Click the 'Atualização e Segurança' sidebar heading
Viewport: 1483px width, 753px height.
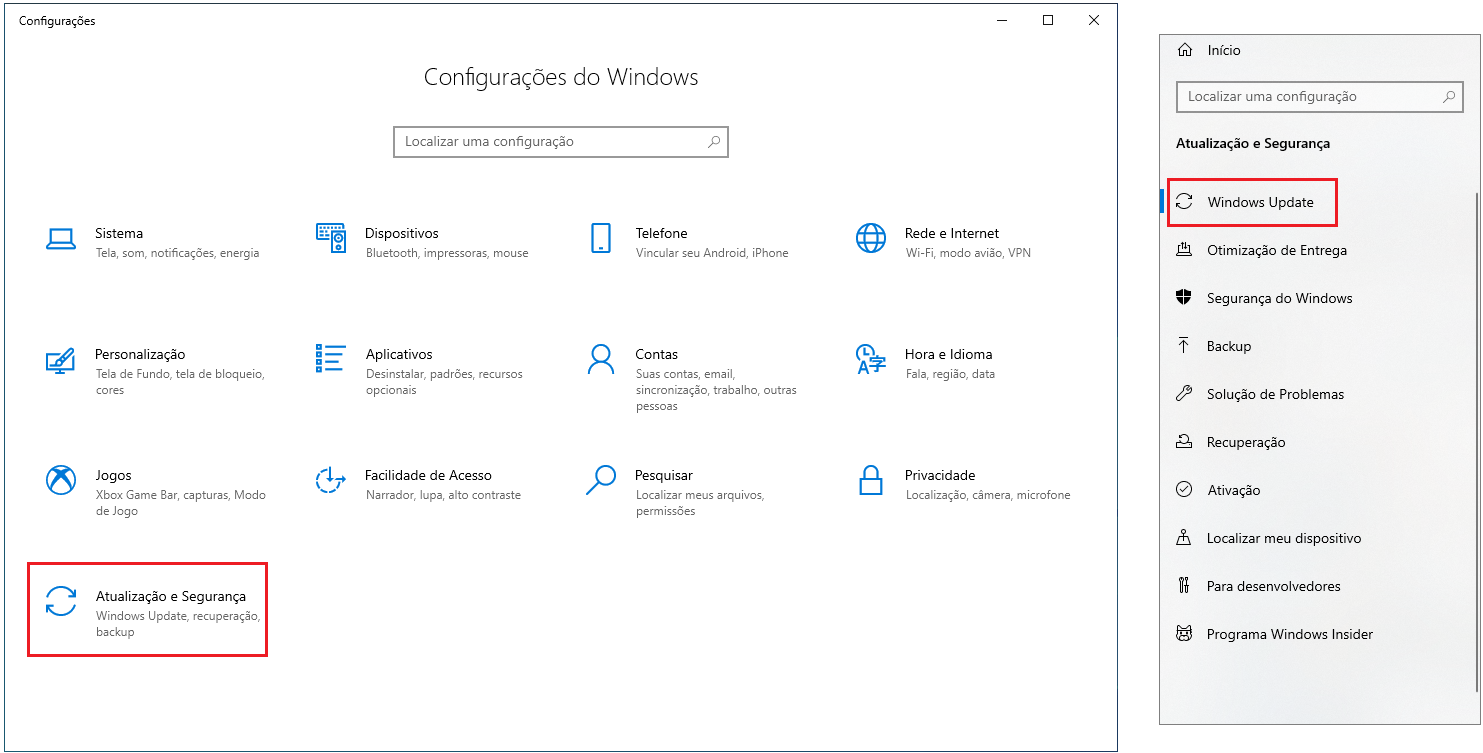[x=1253, y=143]
